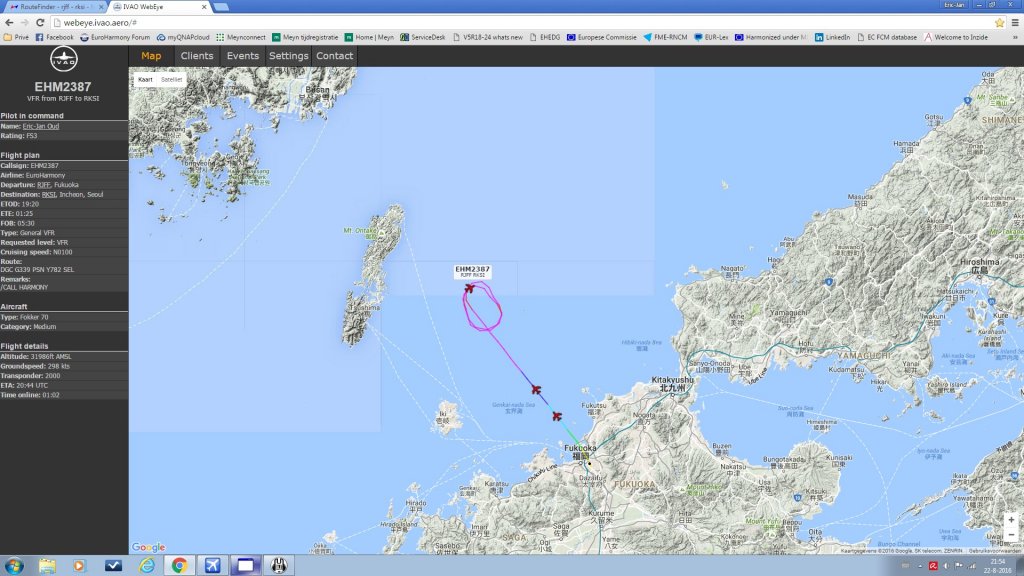The height and width of the screenshot is (576, 1024).
Task: Open the Contact page
Action: (x=335, y=56)
